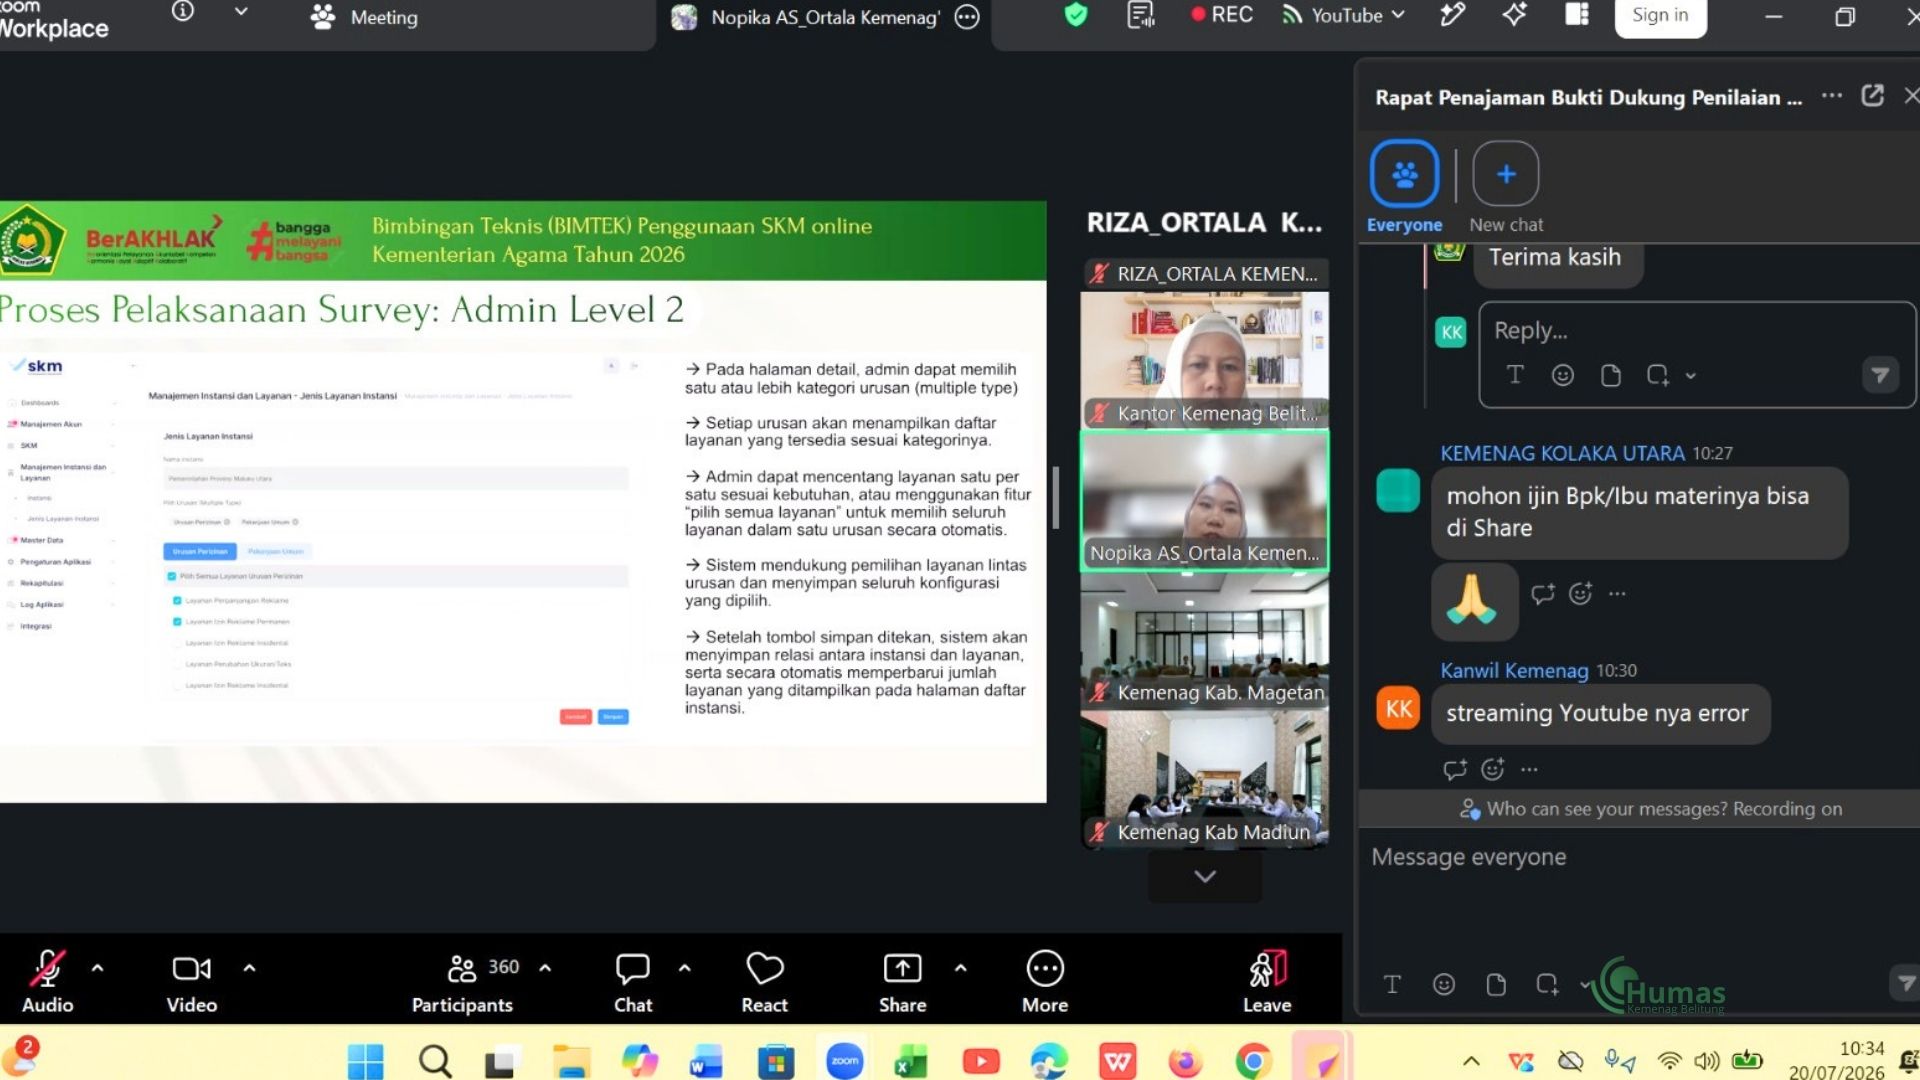The image size is (1920, 1080).
Task: Add reaction to Kolaka Utara message
Action: (x=1581, y=594)
